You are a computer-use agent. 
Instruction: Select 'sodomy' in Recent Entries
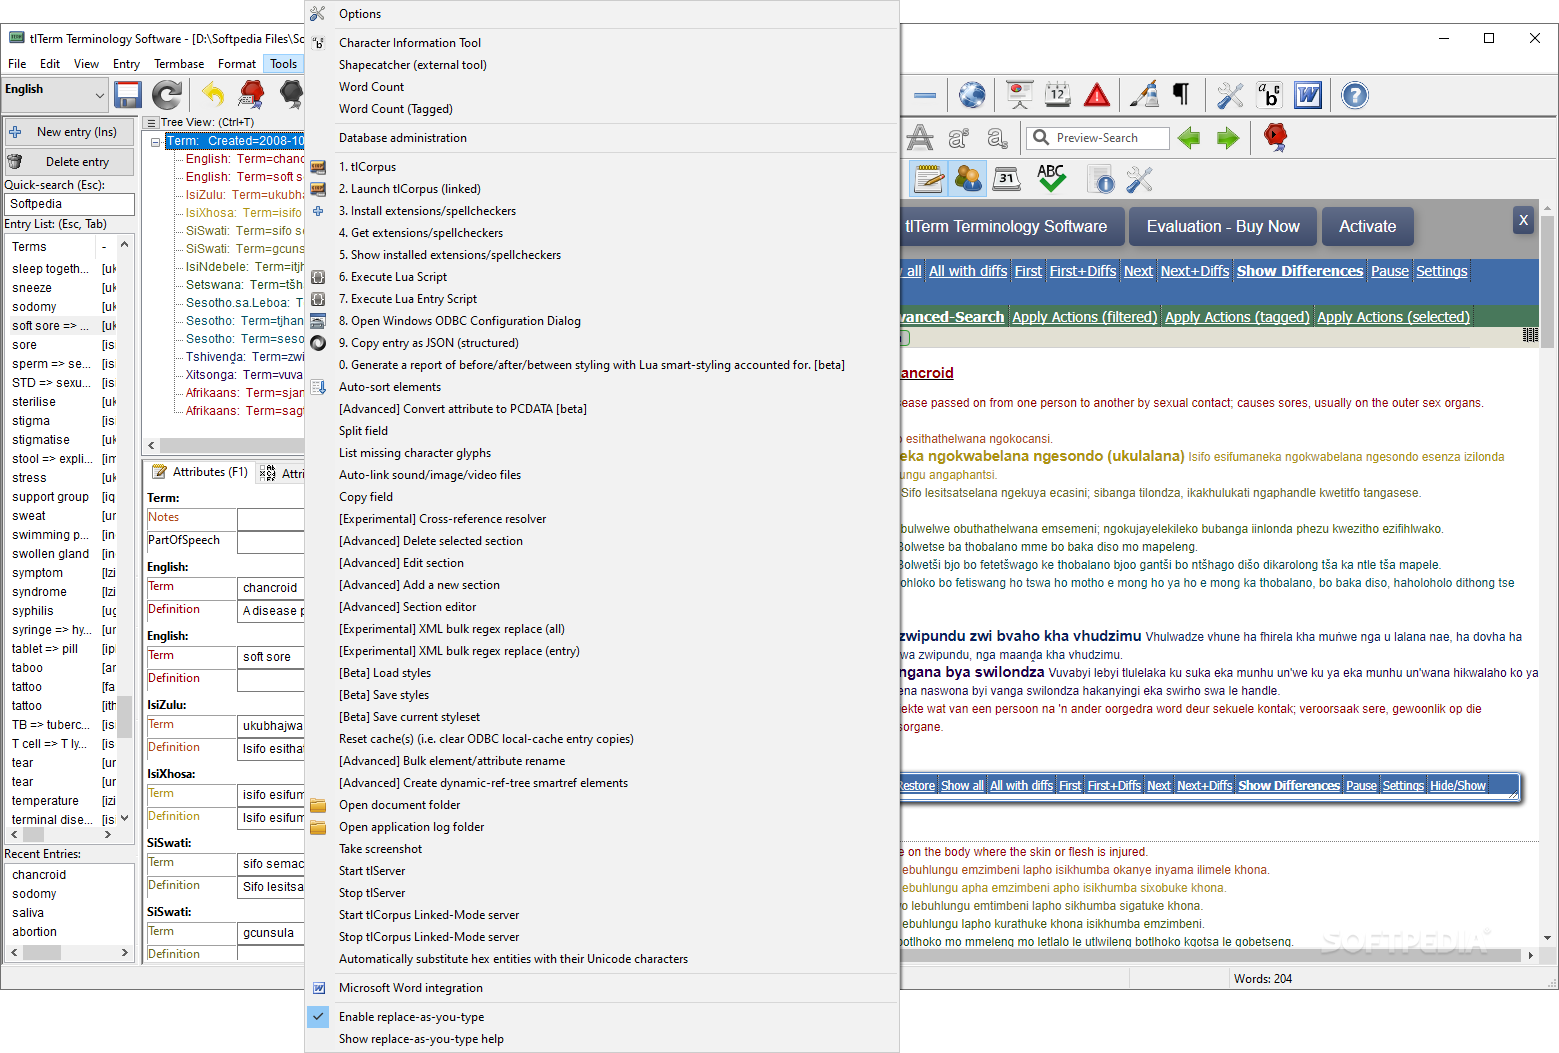[34, 894]
